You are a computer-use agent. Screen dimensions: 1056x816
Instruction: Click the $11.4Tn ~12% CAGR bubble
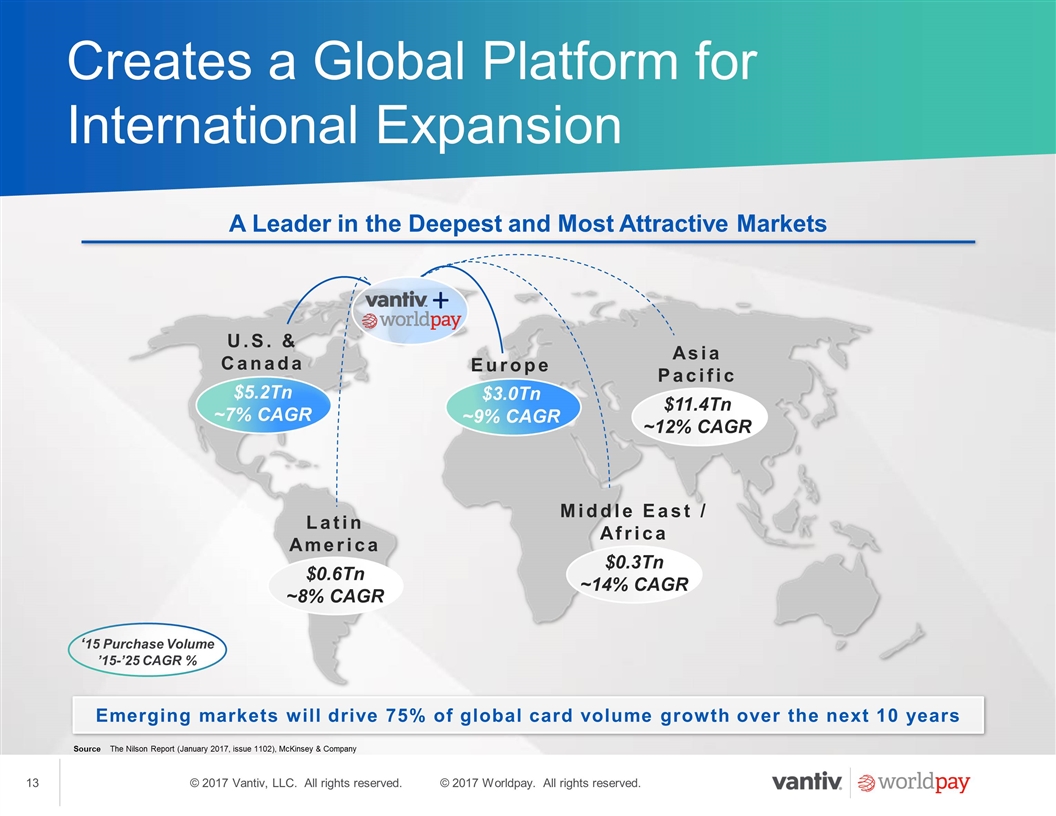[x=698, y=415]
